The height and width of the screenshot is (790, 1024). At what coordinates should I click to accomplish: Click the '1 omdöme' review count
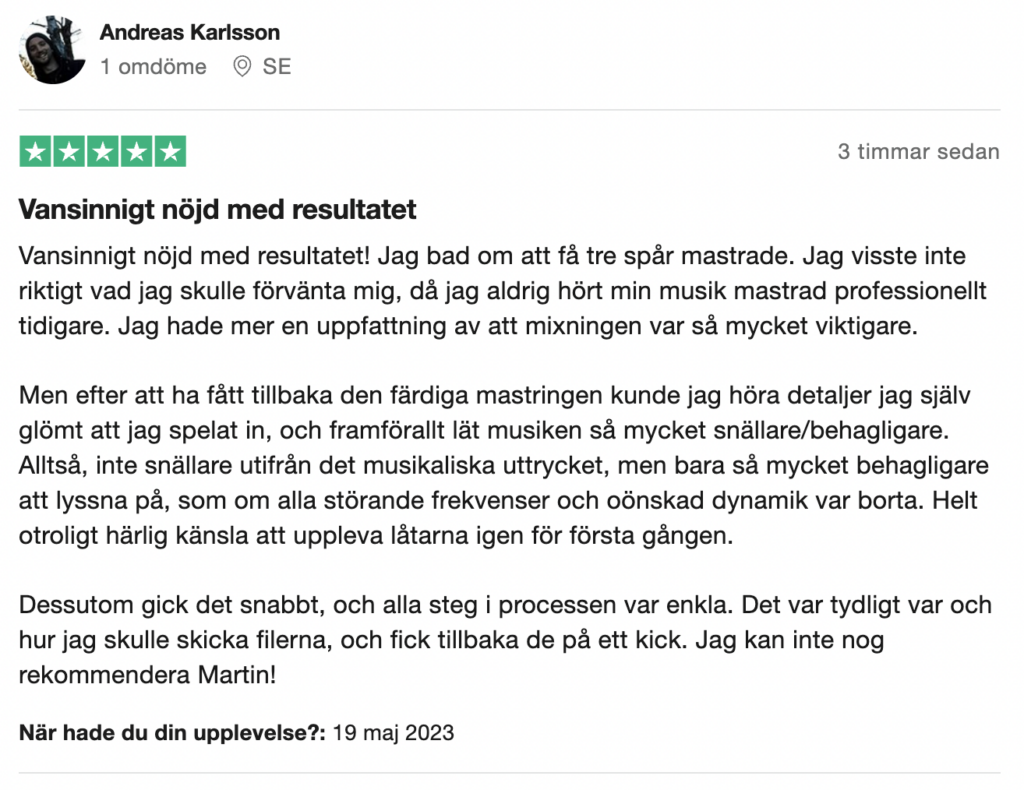153,66
